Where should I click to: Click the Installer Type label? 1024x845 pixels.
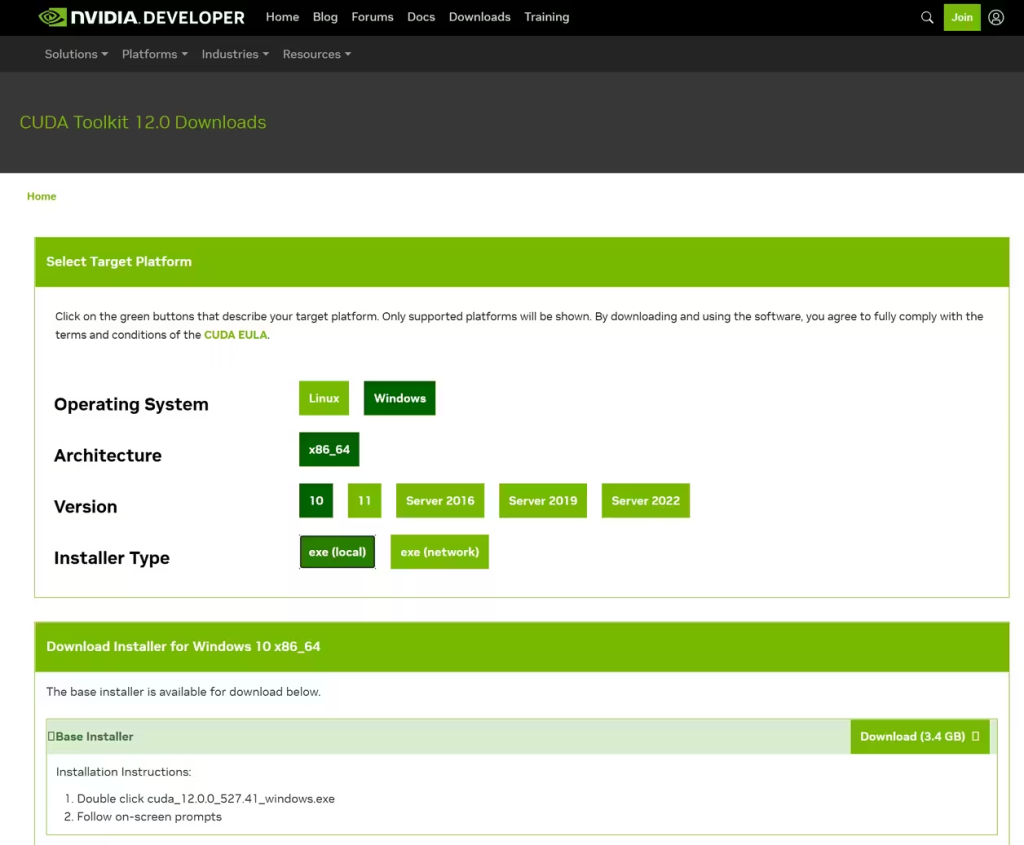coord(112,558)
